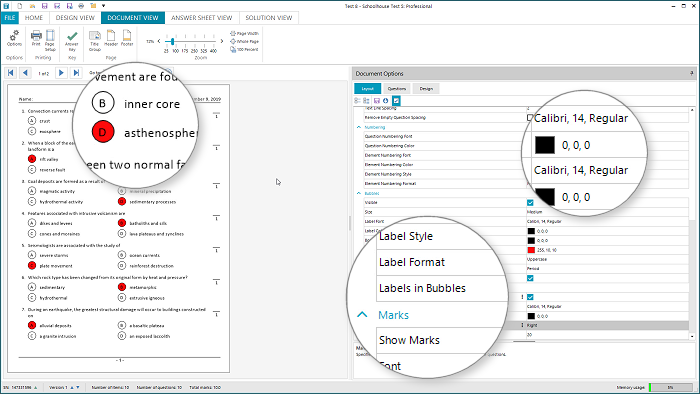
Task: Collapse the Bubbles section
Action: pyautogui.click(x=359, y=193)
